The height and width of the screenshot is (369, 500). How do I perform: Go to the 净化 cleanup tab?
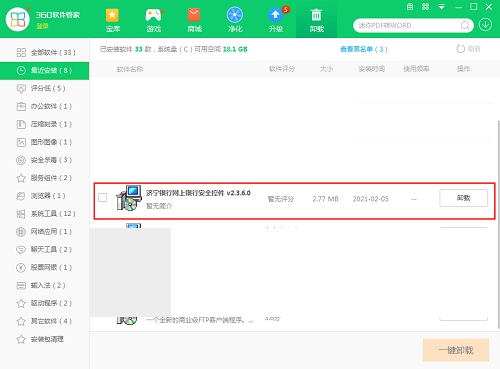coord(235,20)
